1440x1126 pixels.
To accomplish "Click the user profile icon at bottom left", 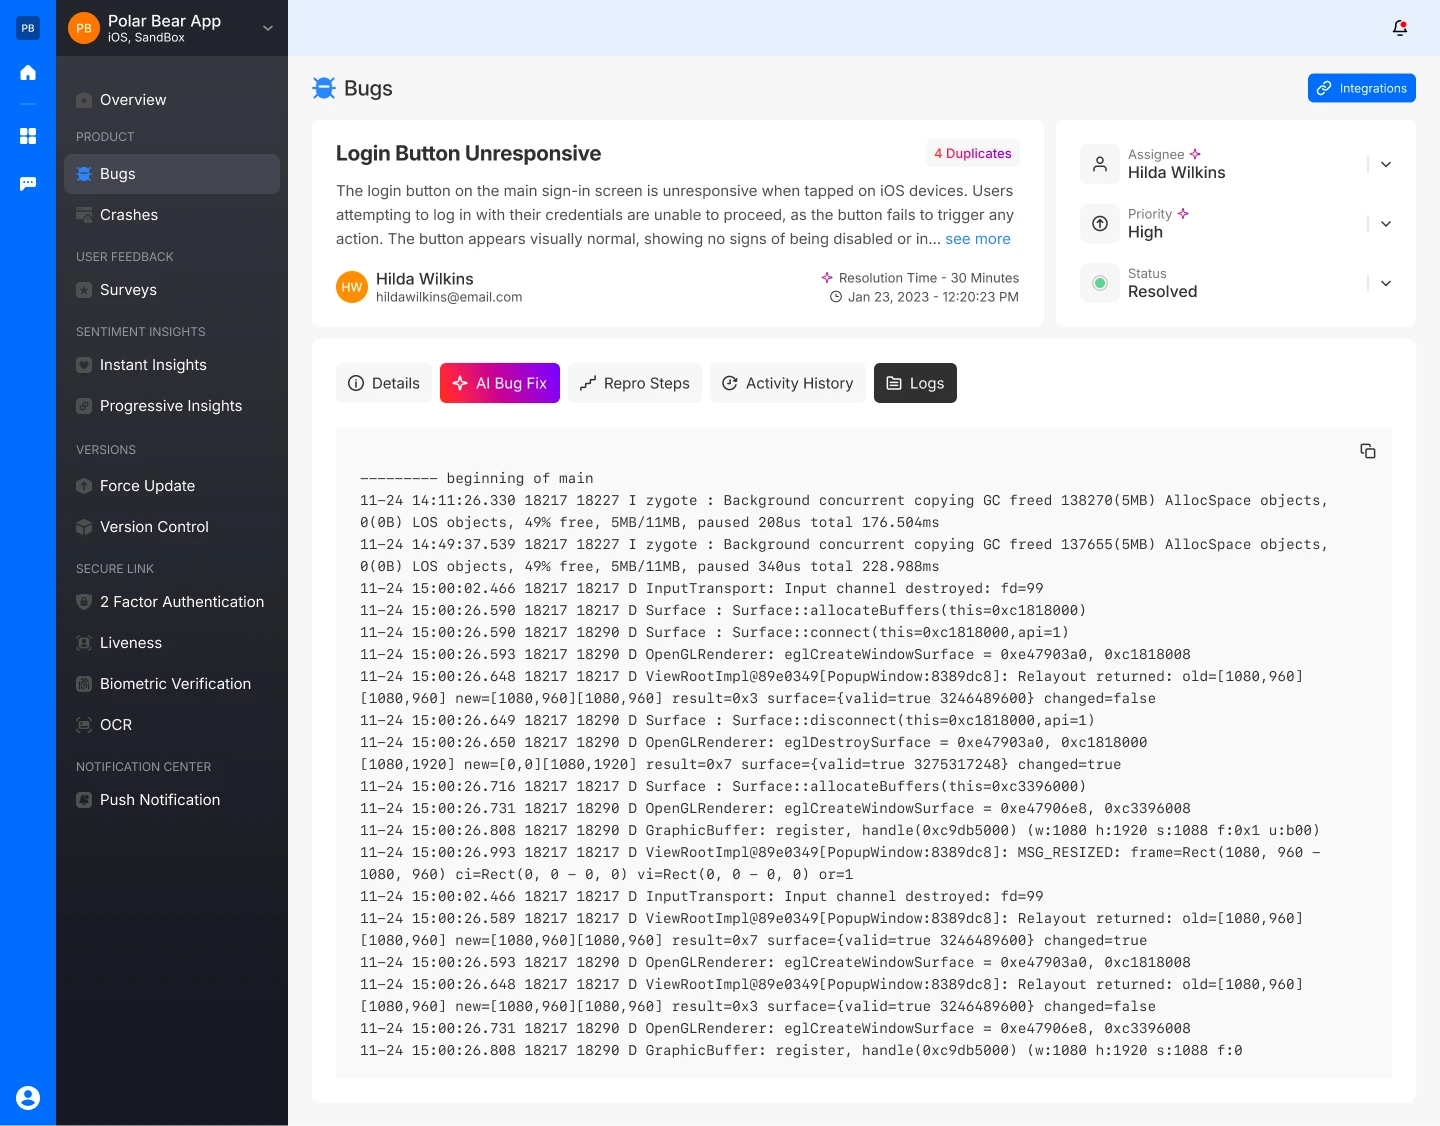I will point(28,1097).
